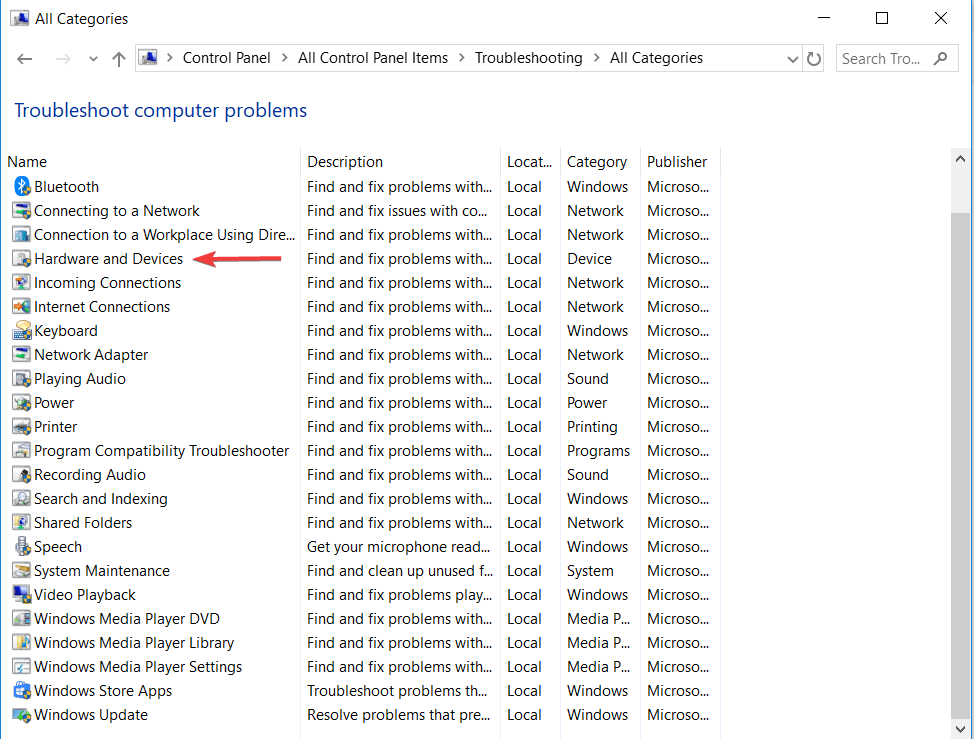Click the search magnifier icon
The image size is (974, 739).
(x=940, y=58)
